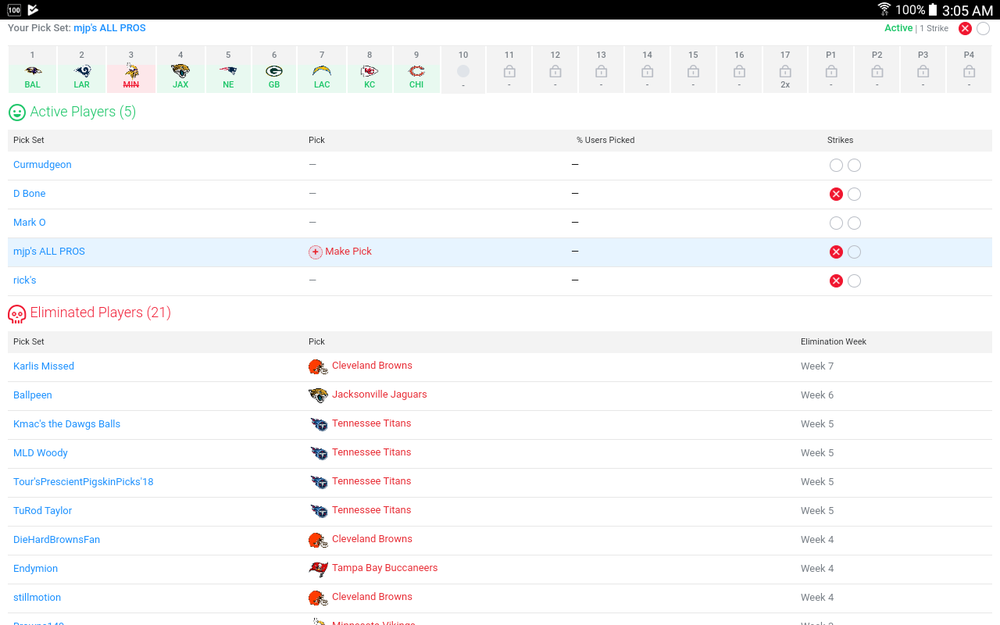Select week 1 Baltimore Ravens pick
This screenshot has height=625, width=1000.
tap(33, 70)
